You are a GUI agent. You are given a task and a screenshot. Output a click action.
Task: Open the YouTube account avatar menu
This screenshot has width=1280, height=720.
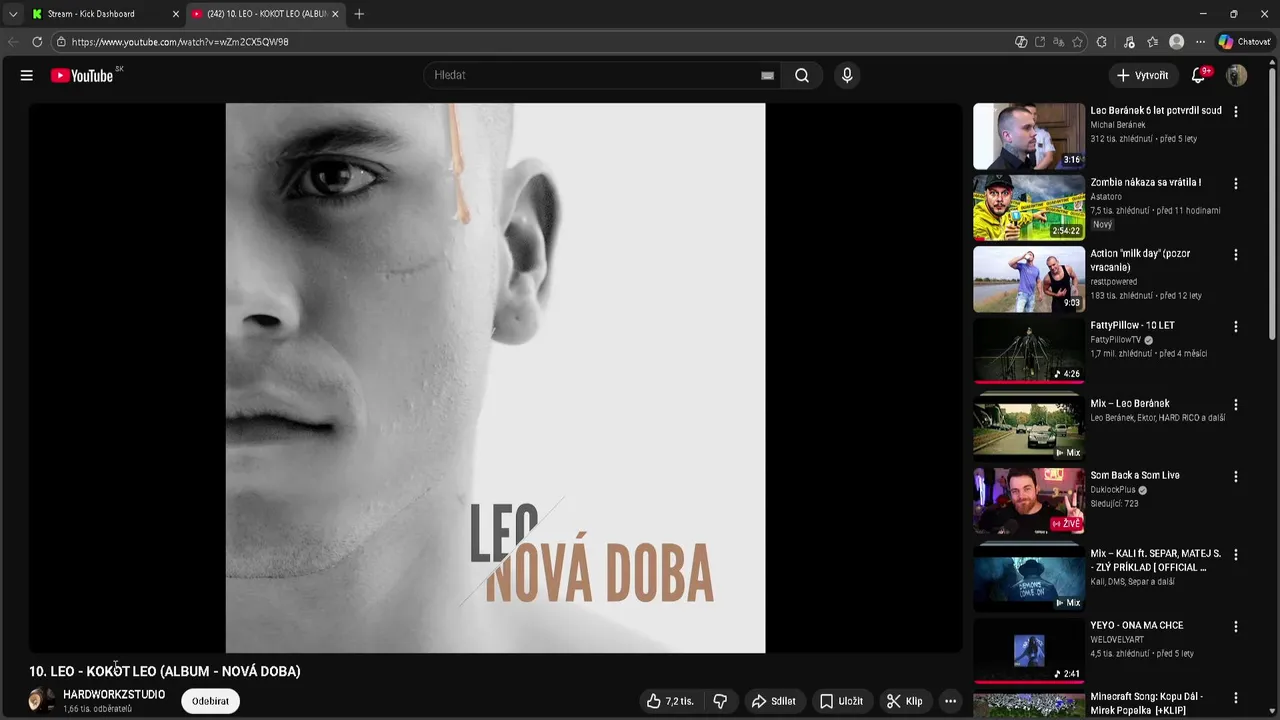pyautogui.click(x=1237, y=75)
